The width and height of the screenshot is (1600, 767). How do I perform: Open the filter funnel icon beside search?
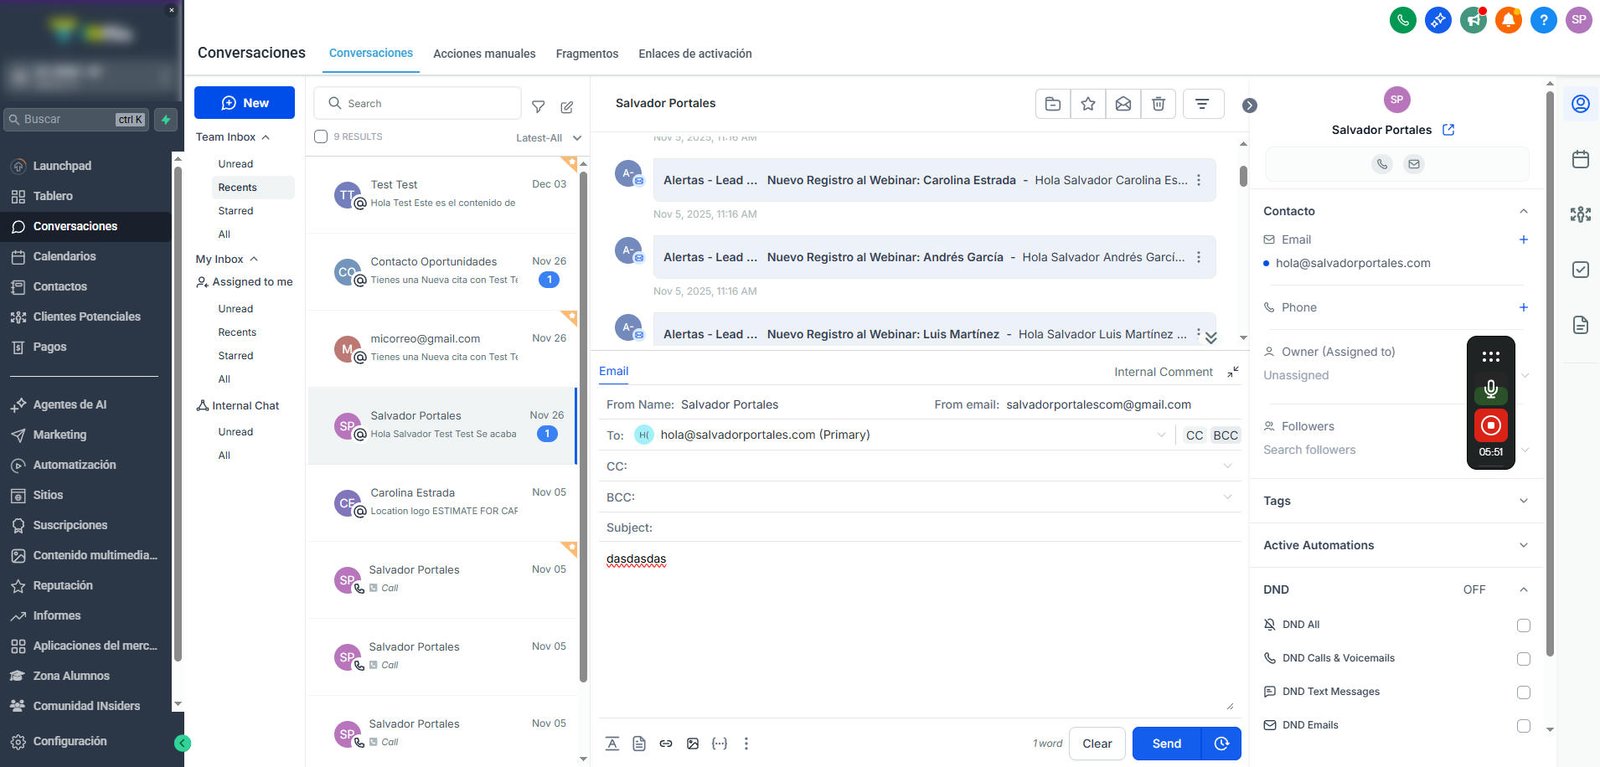[x=538, y=107]
